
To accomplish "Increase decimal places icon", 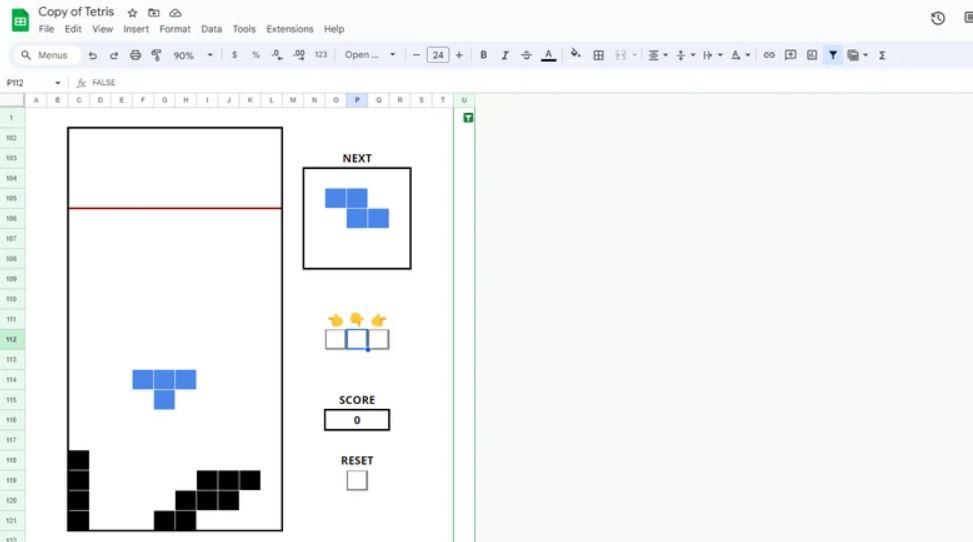I will [298, 55].
